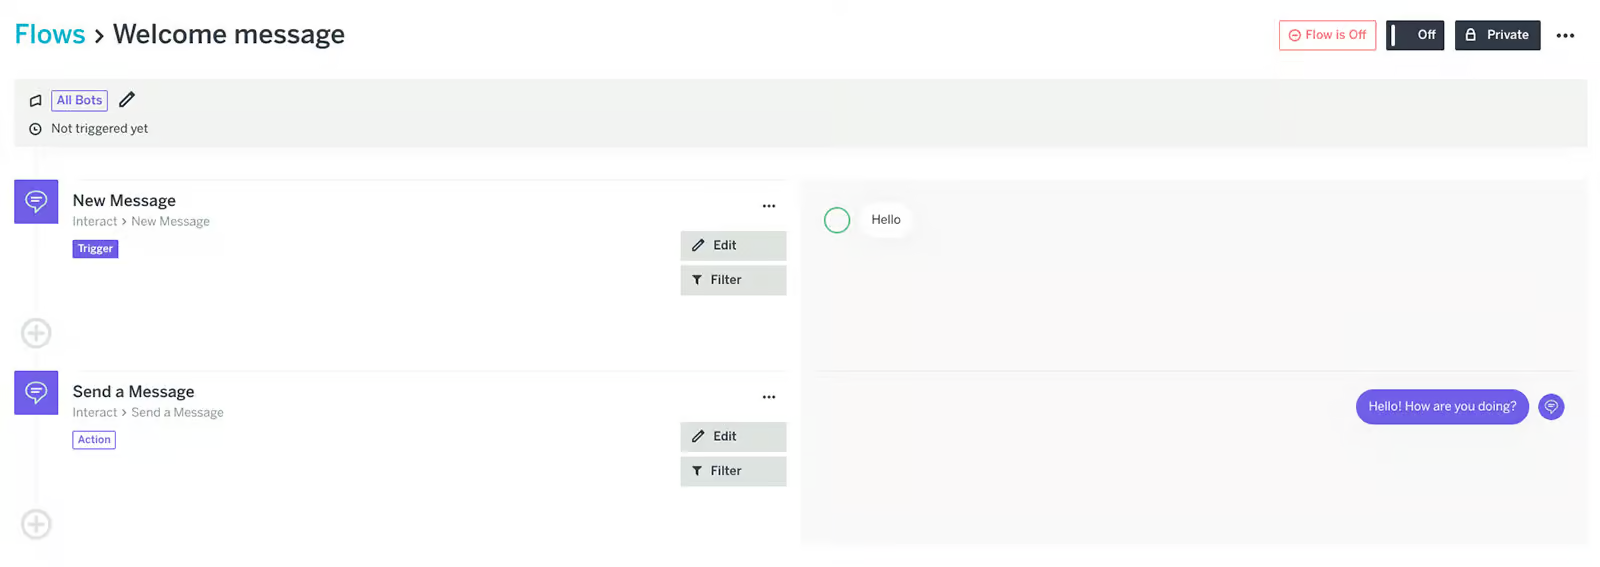Click the Send a Message action icon
This screenshot has height=567, width=1600.
36,393
